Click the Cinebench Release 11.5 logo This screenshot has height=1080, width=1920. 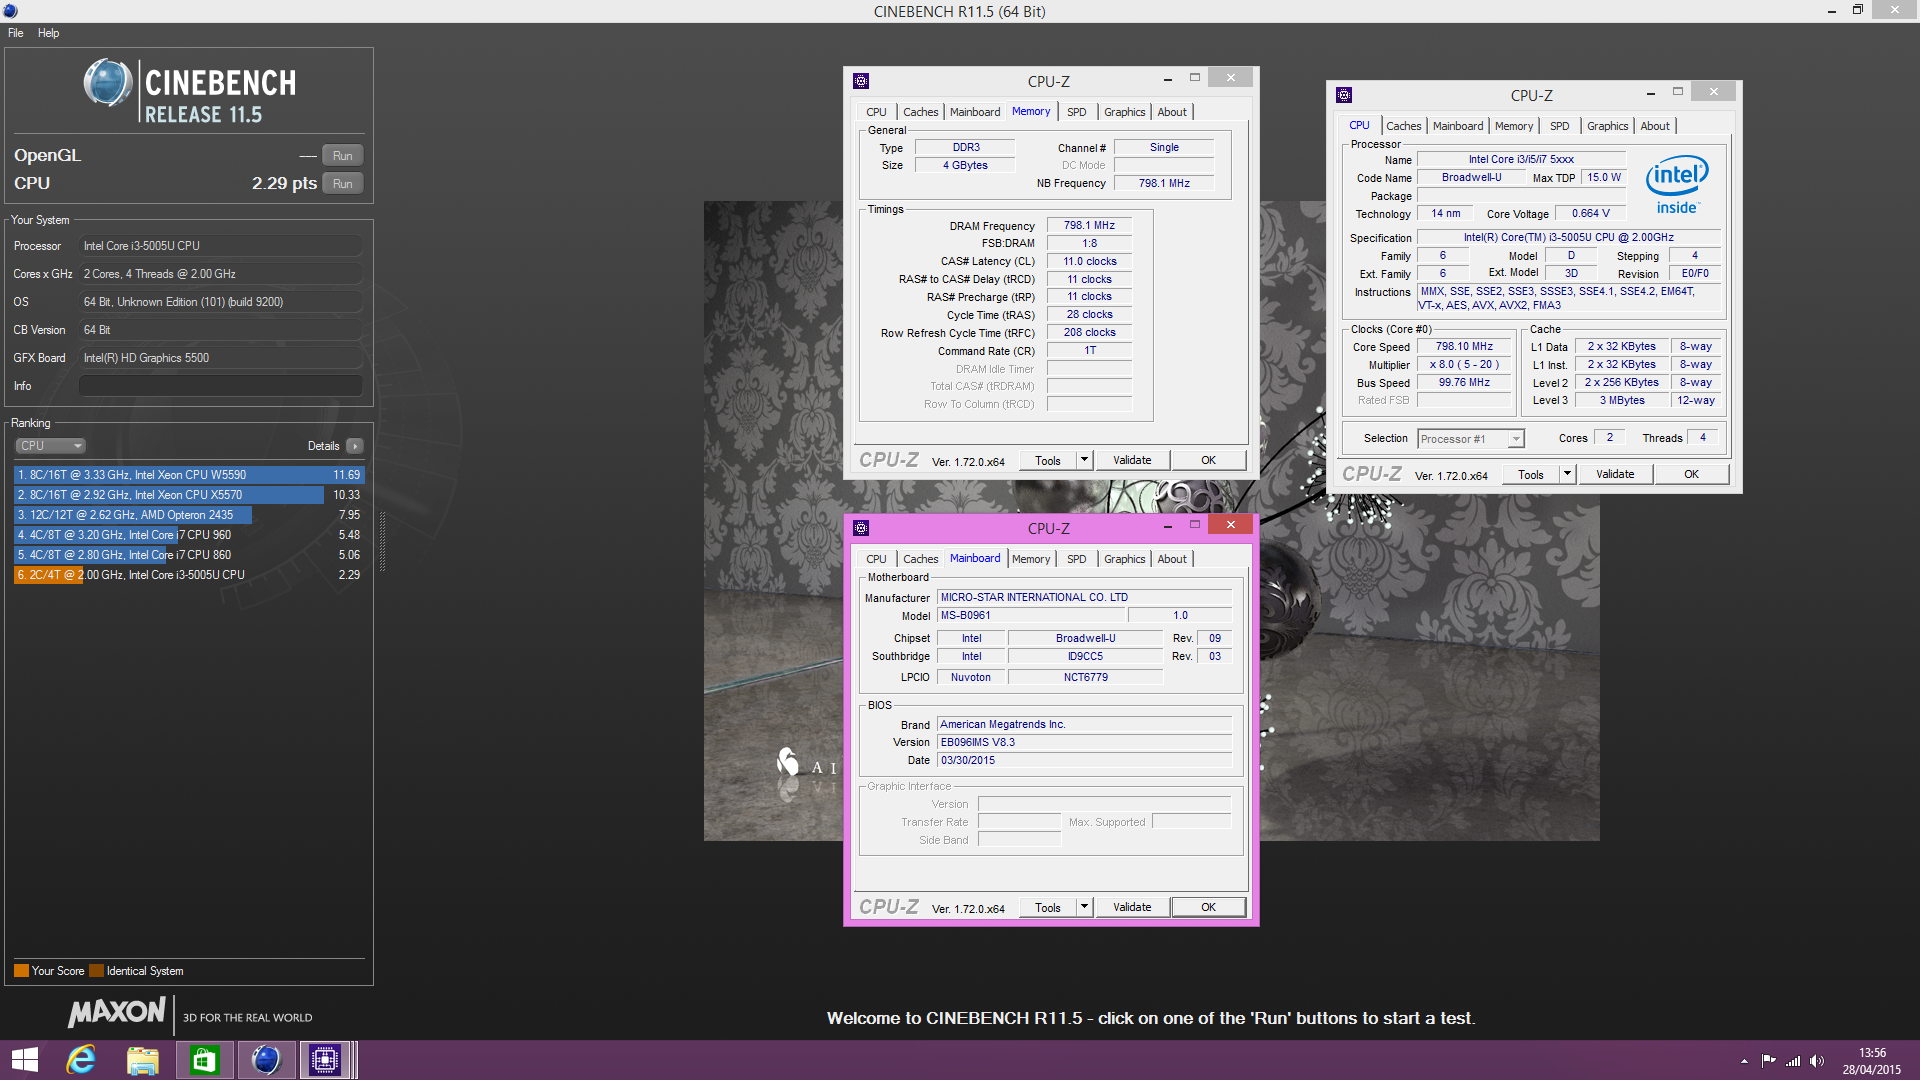pos(190,90)
